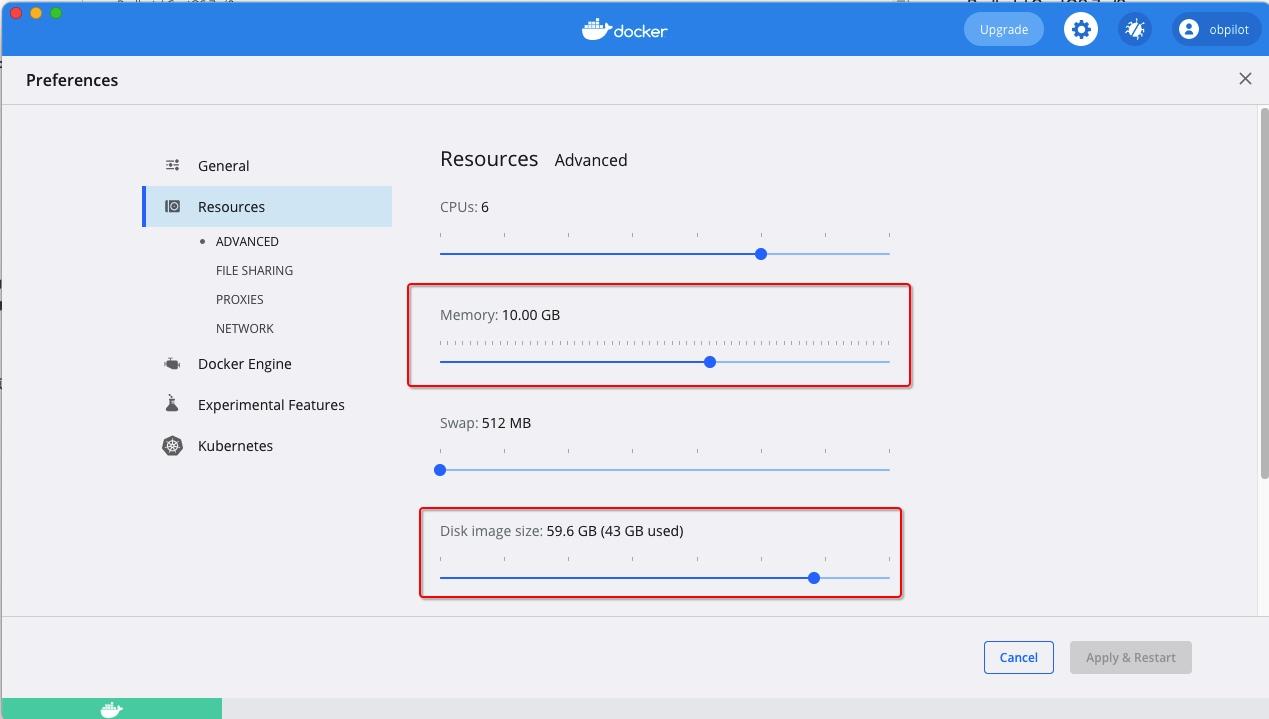Viewport: 1269px width, 719px height.
Task: Close the Preferences panel
Action: (x=1245, y=79)
